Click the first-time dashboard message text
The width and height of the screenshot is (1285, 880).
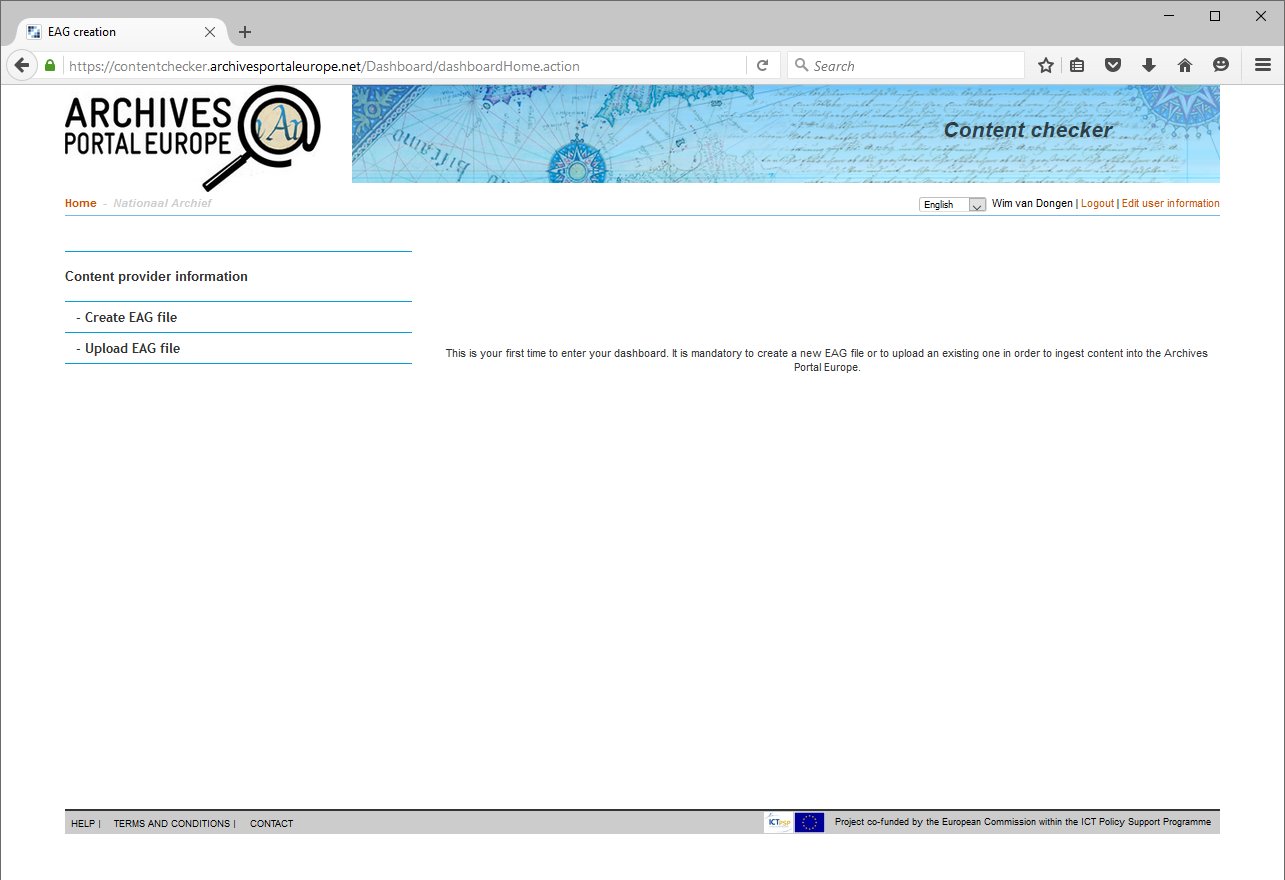(x=826, y=360)
